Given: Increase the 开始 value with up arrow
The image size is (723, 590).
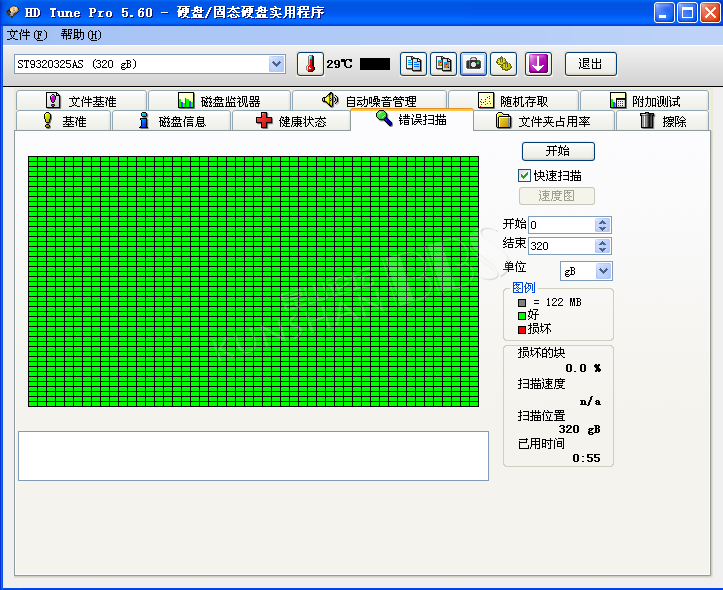Looking at the screenshot, I should [602, 222].
